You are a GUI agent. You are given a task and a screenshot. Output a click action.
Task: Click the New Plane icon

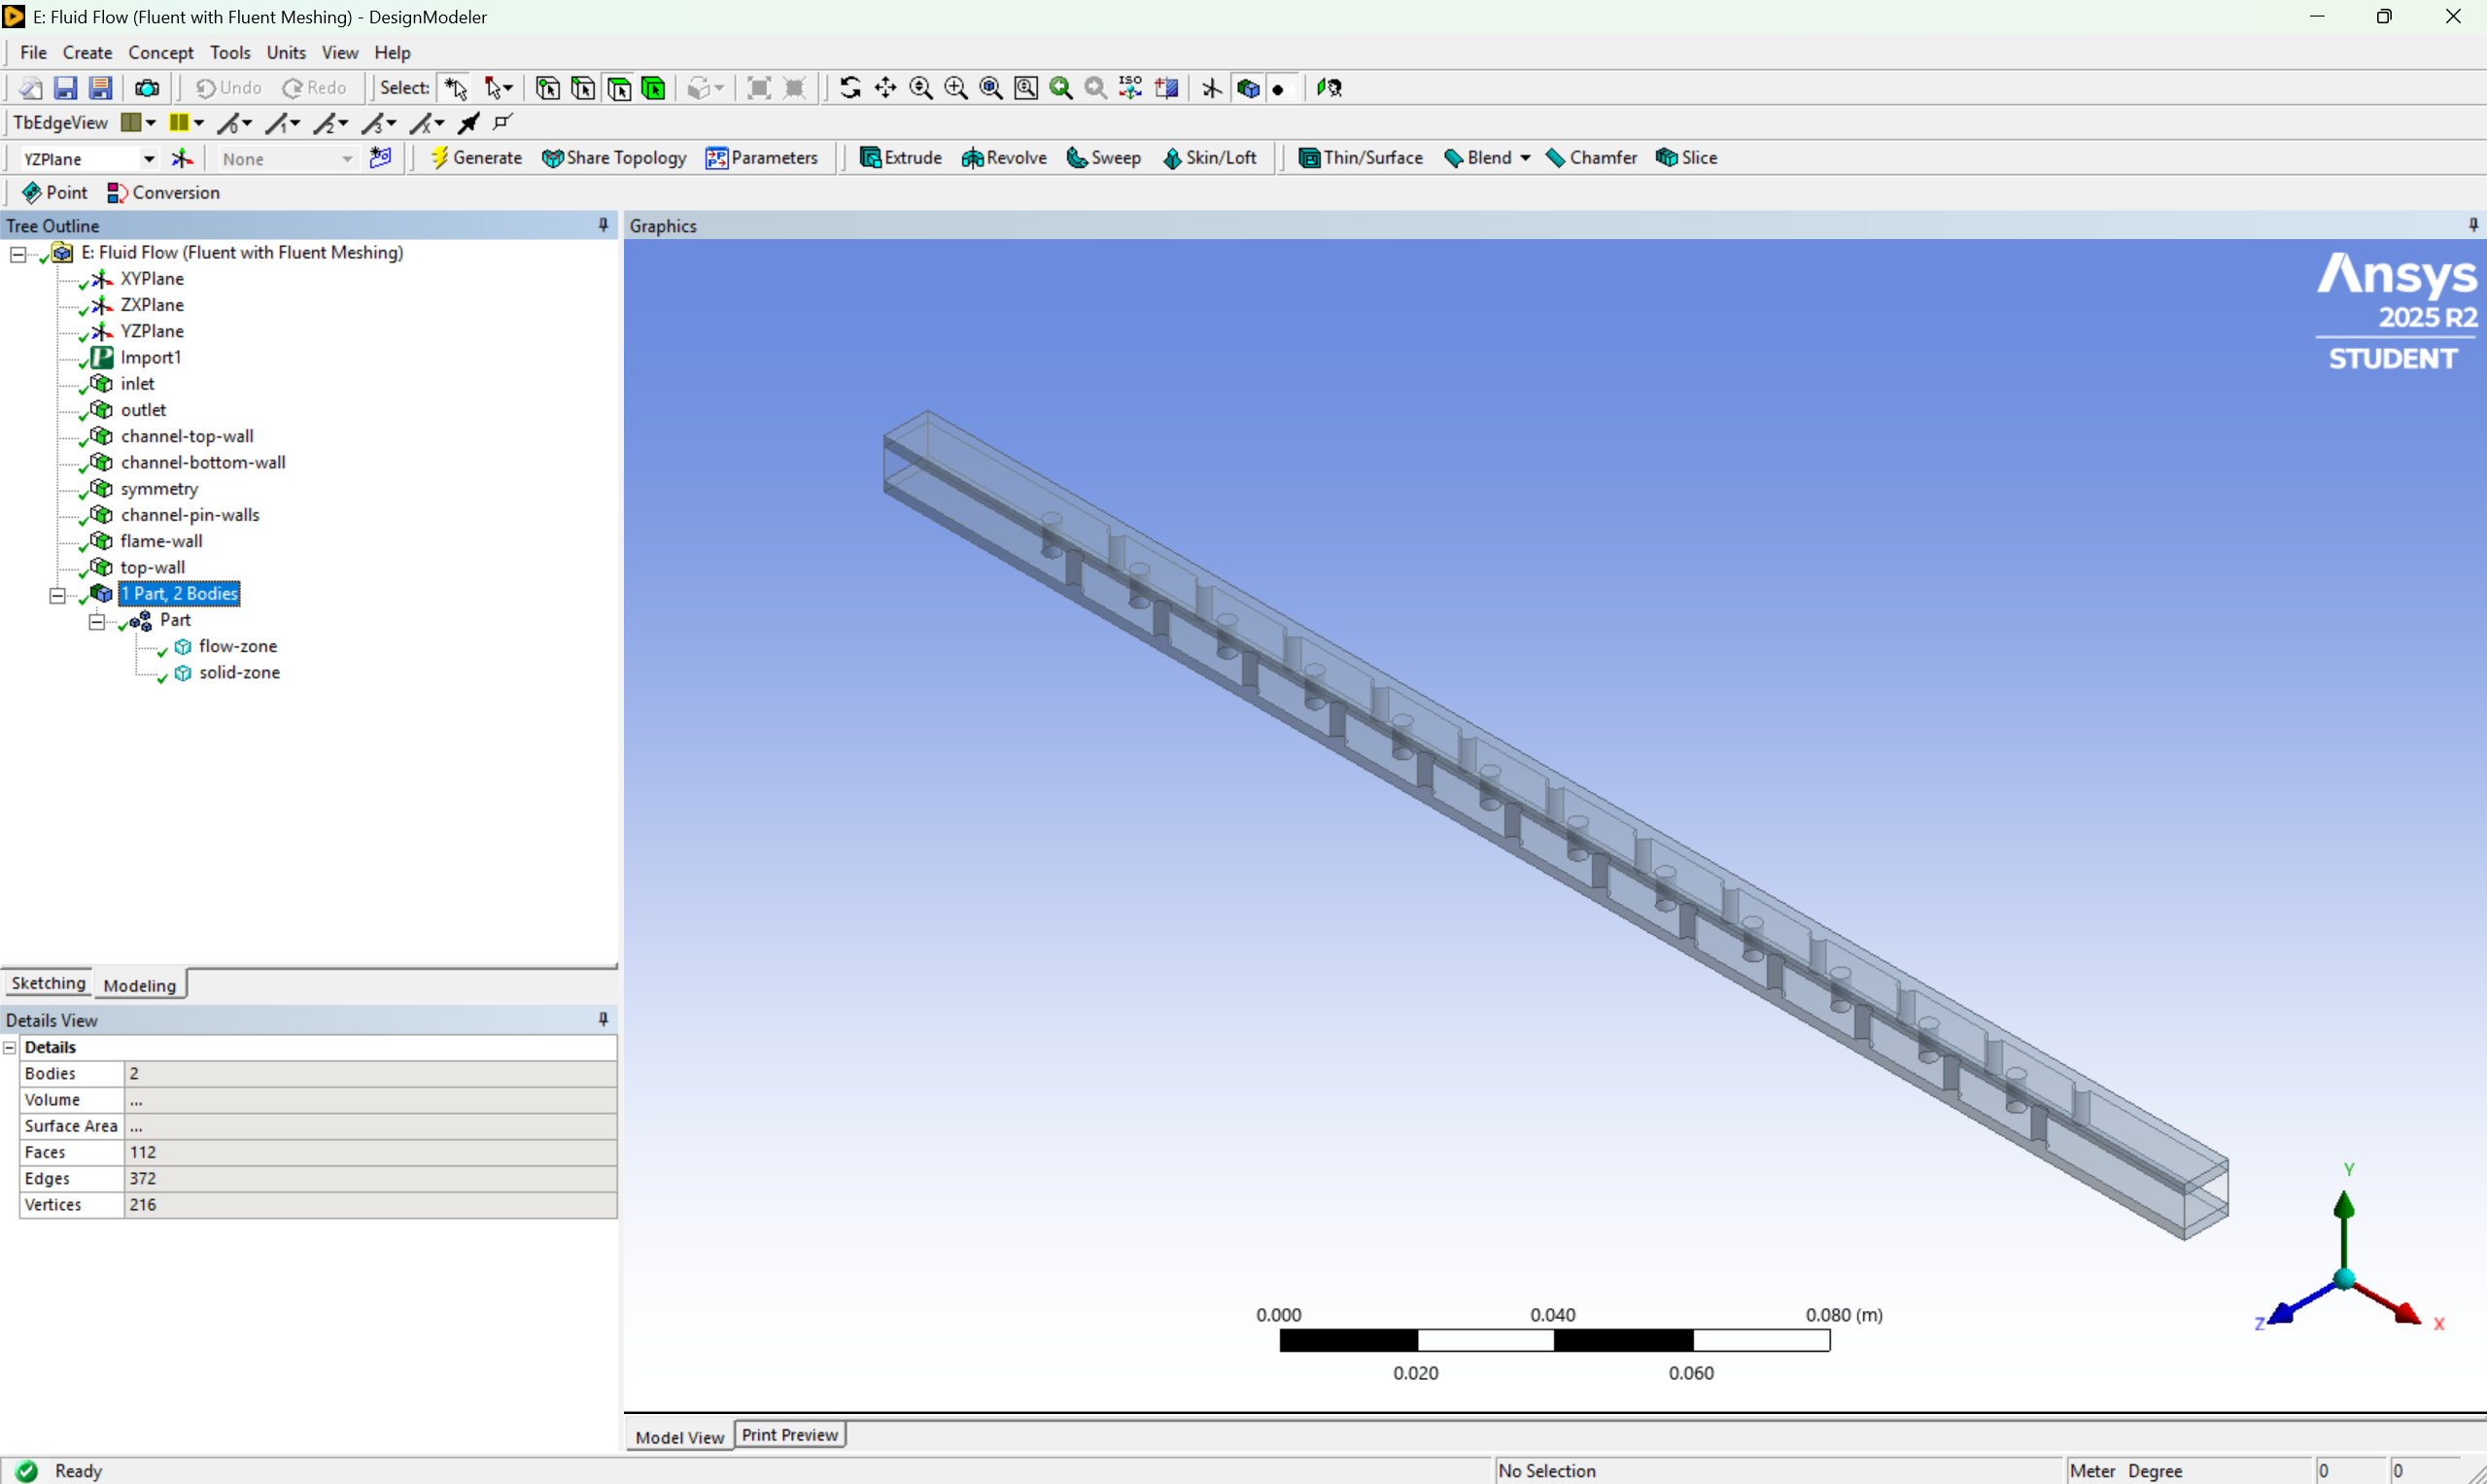click(x=182, y=158)
